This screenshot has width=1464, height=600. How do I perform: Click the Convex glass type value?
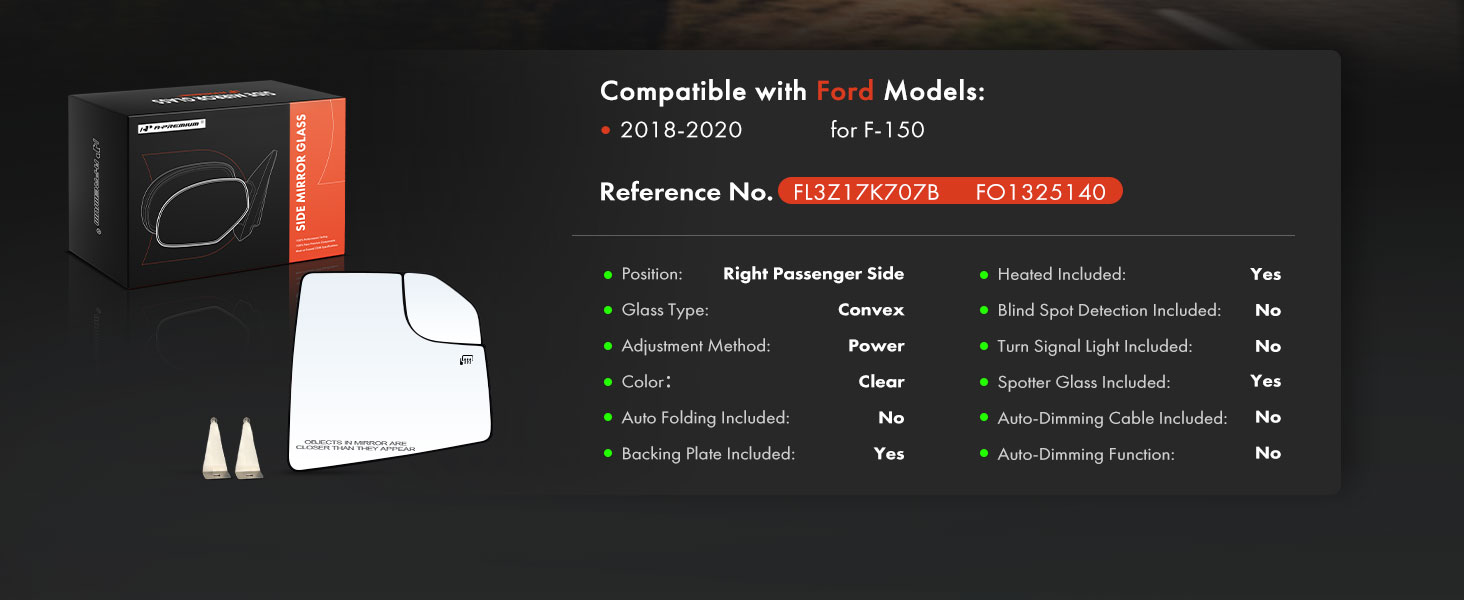[871, 310]
